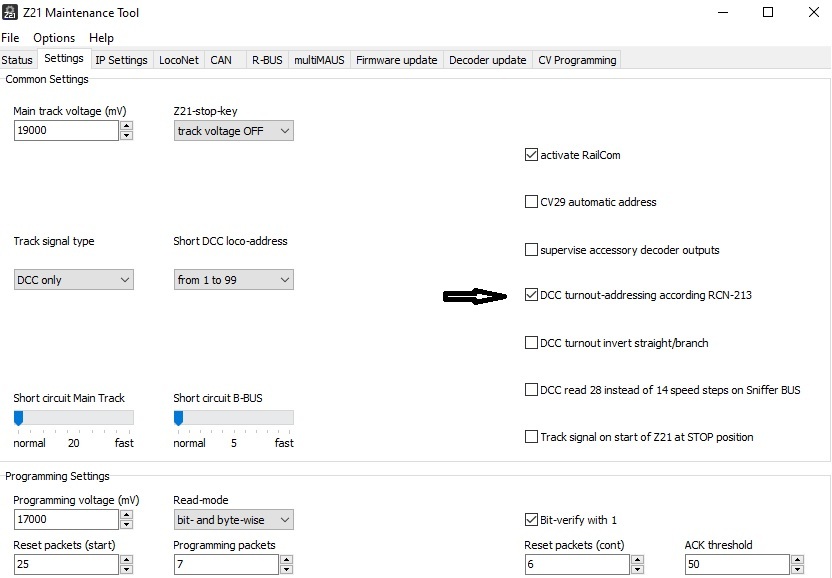
Task: Decrease Reset packets (cont) value
Action: tap(637, 569)
